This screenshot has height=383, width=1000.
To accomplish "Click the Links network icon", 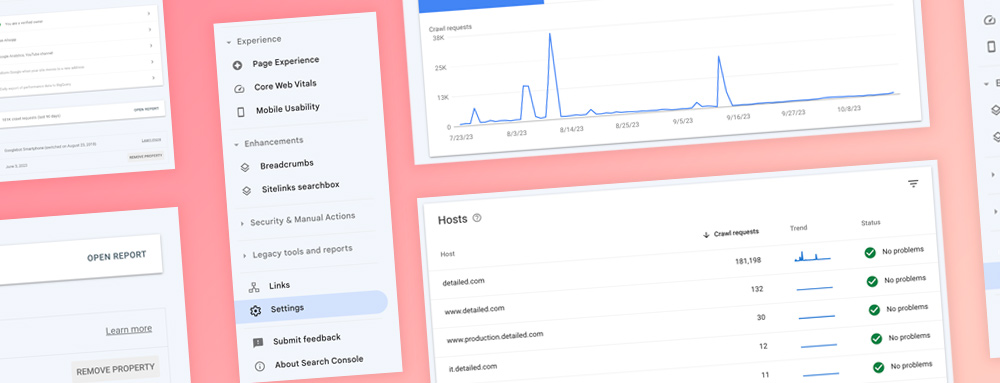I will pos(254,287).
